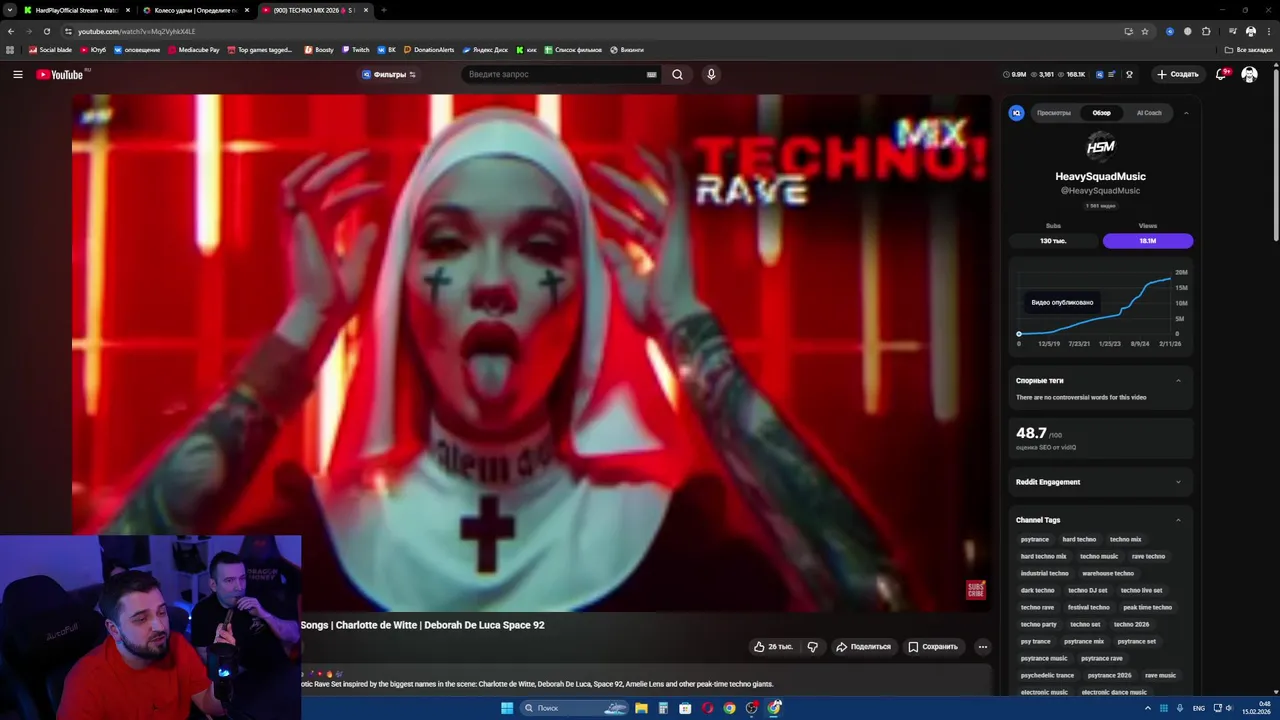Open the browser tab search dropdown
The width and height of the screenshot is (1280, 720).
[9, 10]
